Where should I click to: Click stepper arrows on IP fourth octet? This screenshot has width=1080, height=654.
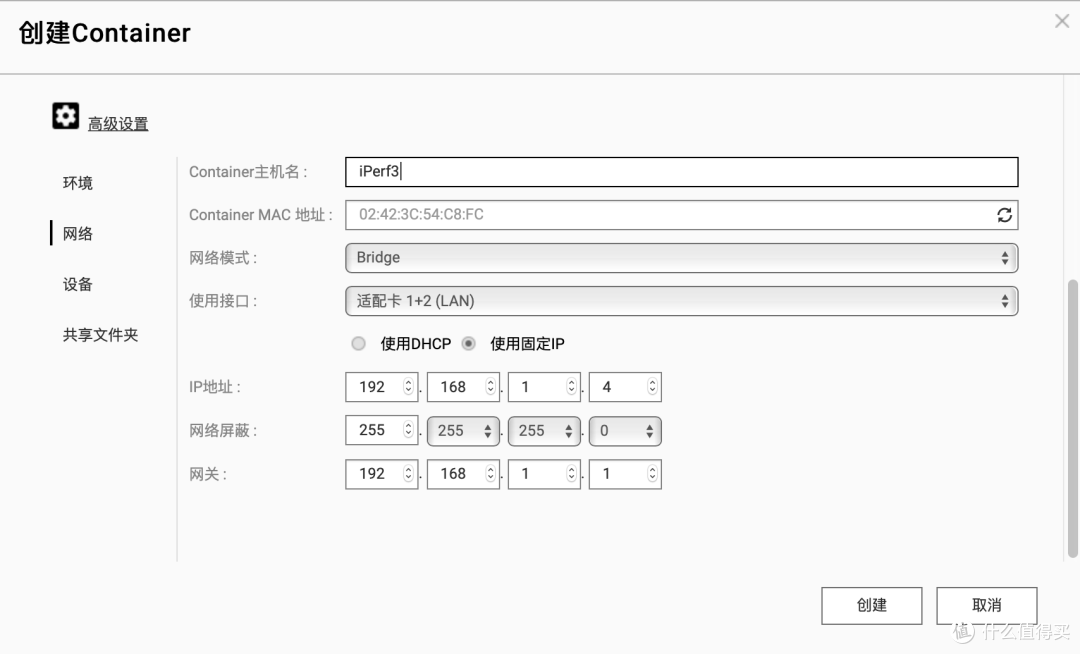(652, 387)
